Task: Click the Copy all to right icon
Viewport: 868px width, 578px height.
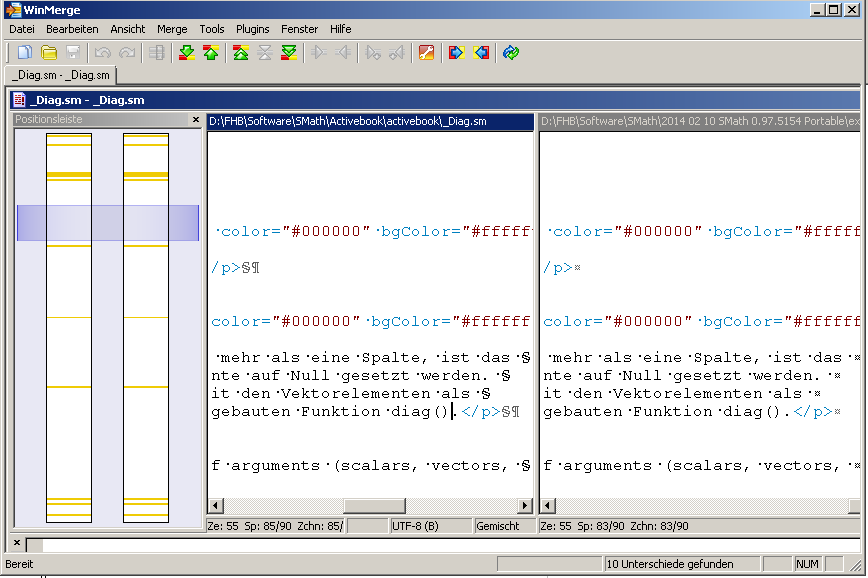Action: click(x=457, y=53)
